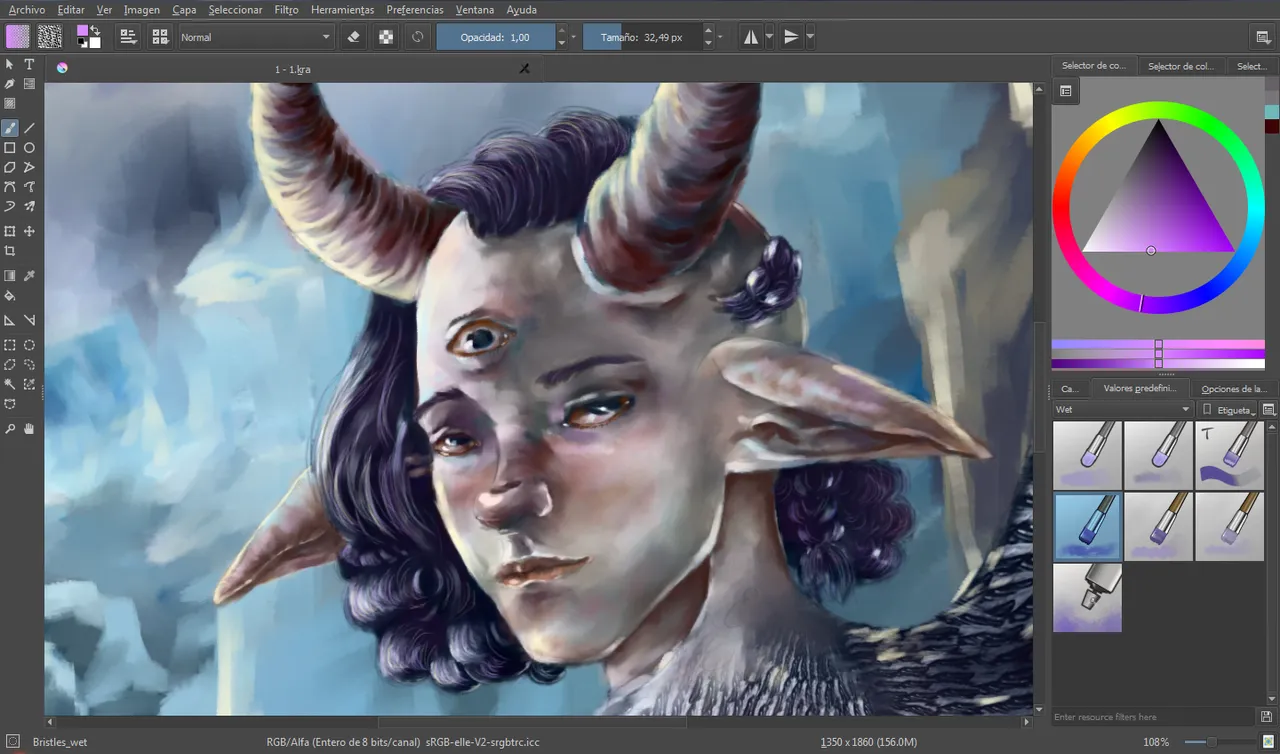Choose the tube paint brush preset thumbnail
This screenshot has height=754, width=1280.
click(1088, 597)
